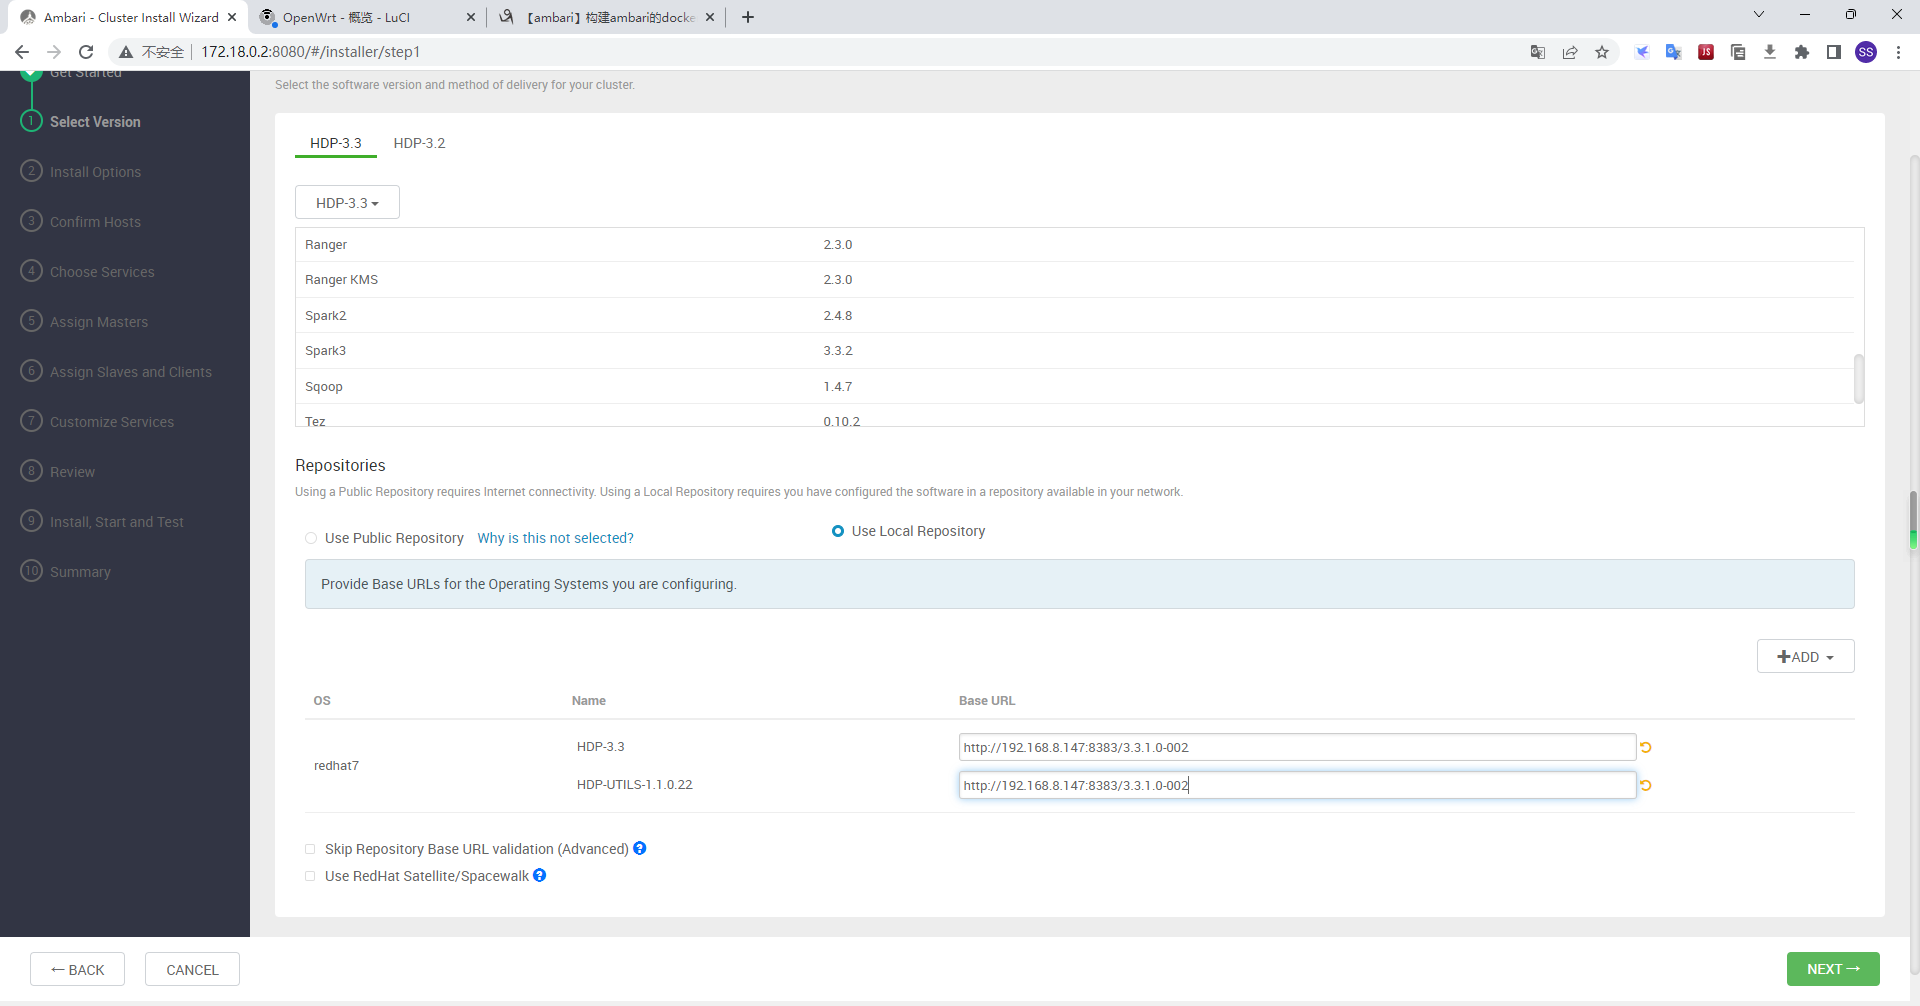Viewport: 1920px width, 1006px height.
Task: Click undo icon for HDP-UTILS Base URL
Action: [x=1646, y=785]
